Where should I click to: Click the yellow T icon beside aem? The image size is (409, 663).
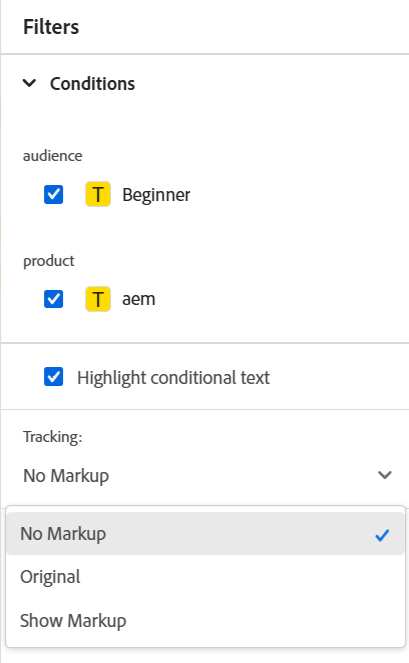(x=98, y=299)
